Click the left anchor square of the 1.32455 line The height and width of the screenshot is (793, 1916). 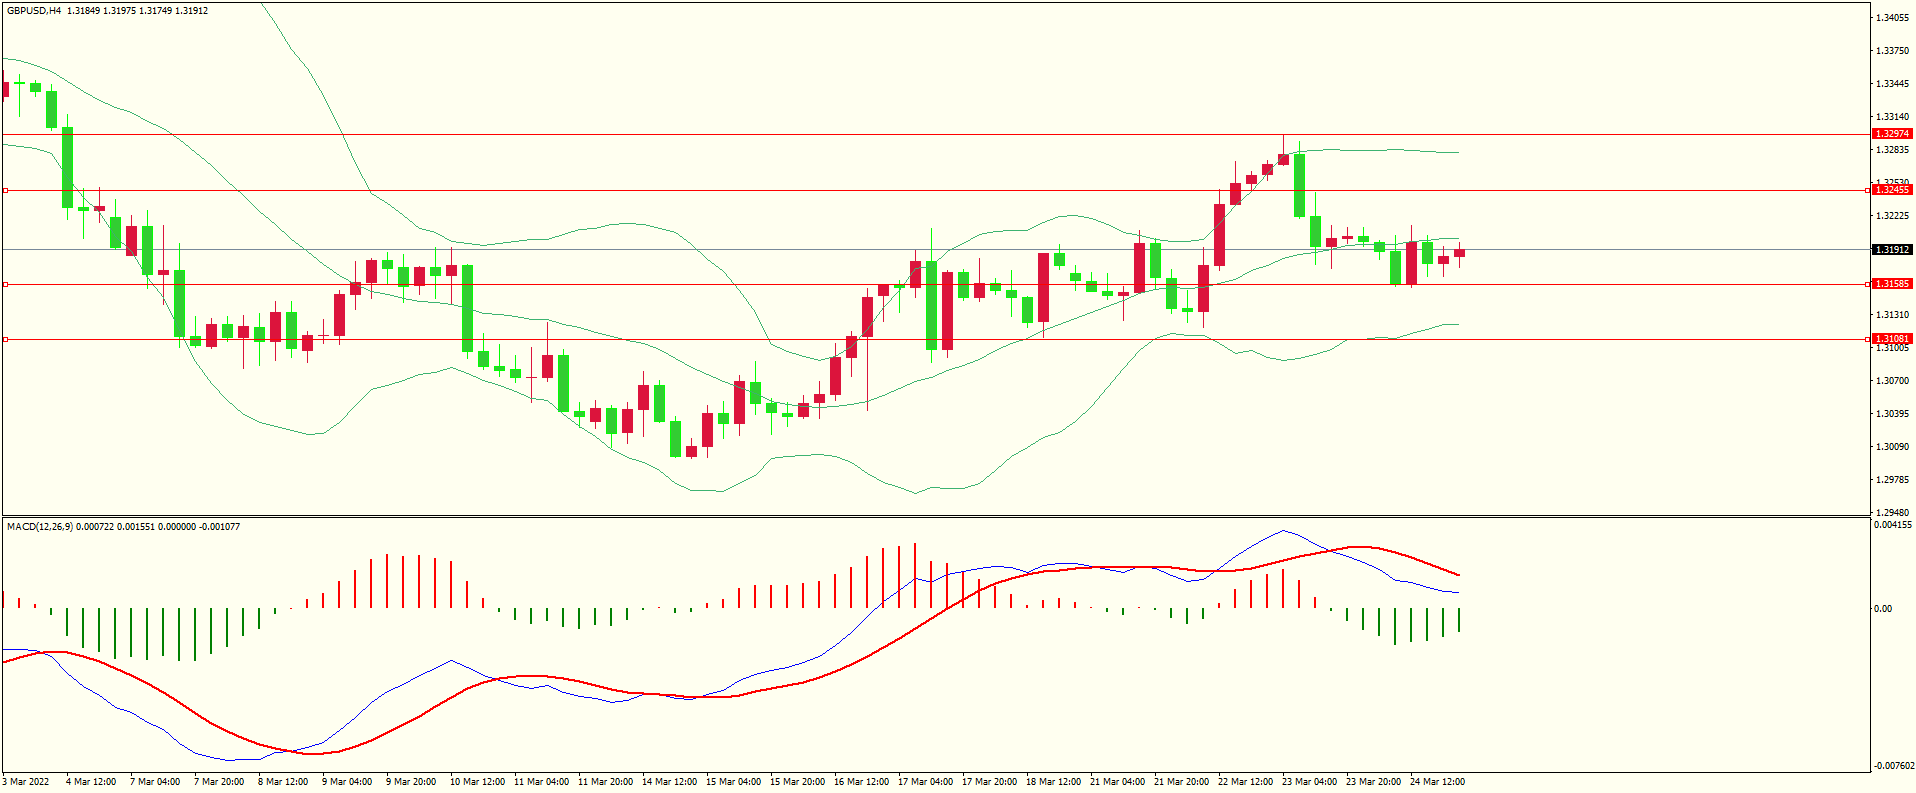pyautogui.click(x=5, y=190)
